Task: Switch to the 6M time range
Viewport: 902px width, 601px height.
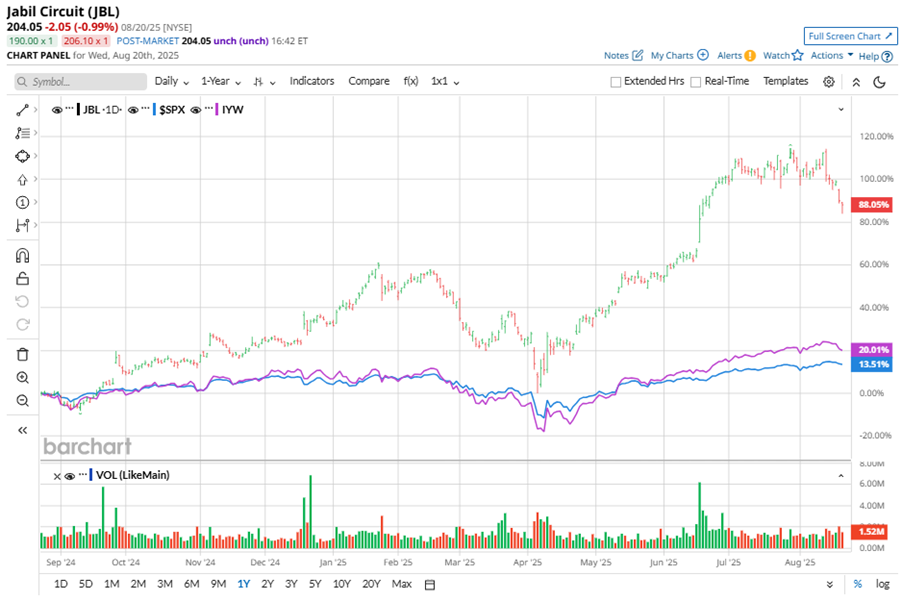Action: (191, 584)
